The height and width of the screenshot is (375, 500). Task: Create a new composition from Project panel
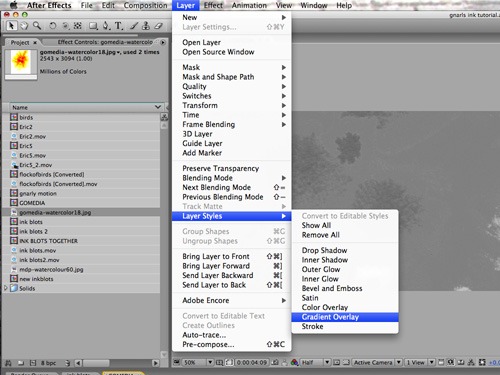tap(33, 363)
